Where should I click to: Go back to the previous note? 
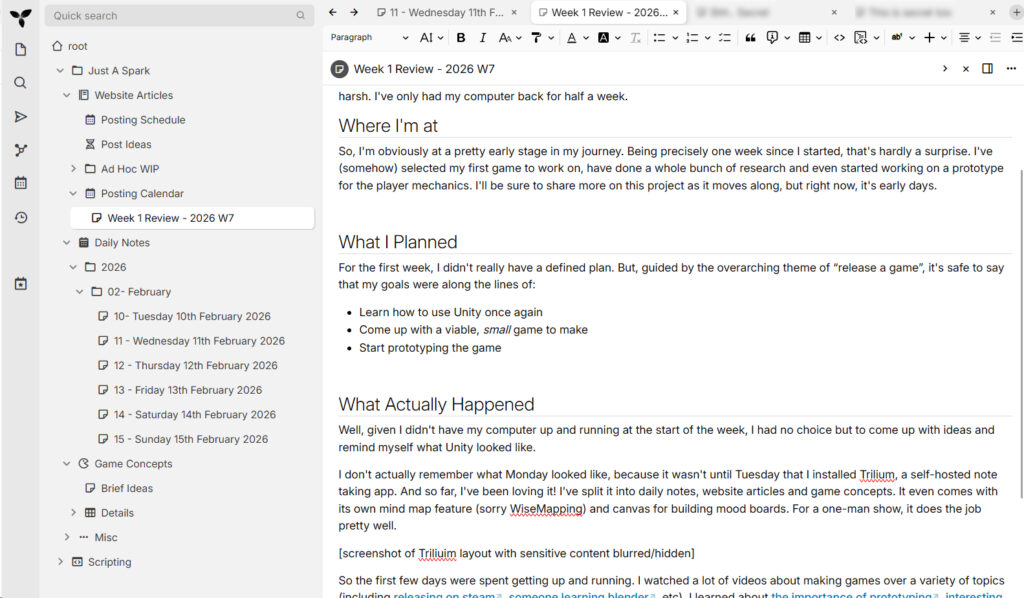(333, 12)
